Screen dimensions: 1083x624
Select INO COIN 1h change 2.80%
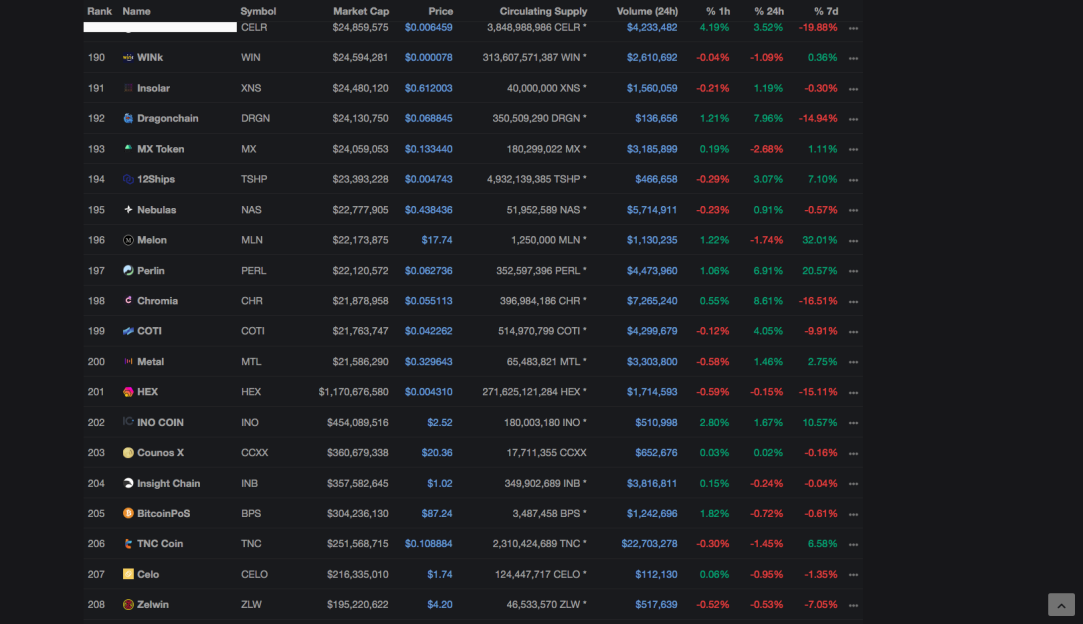[x=714, y=422]
